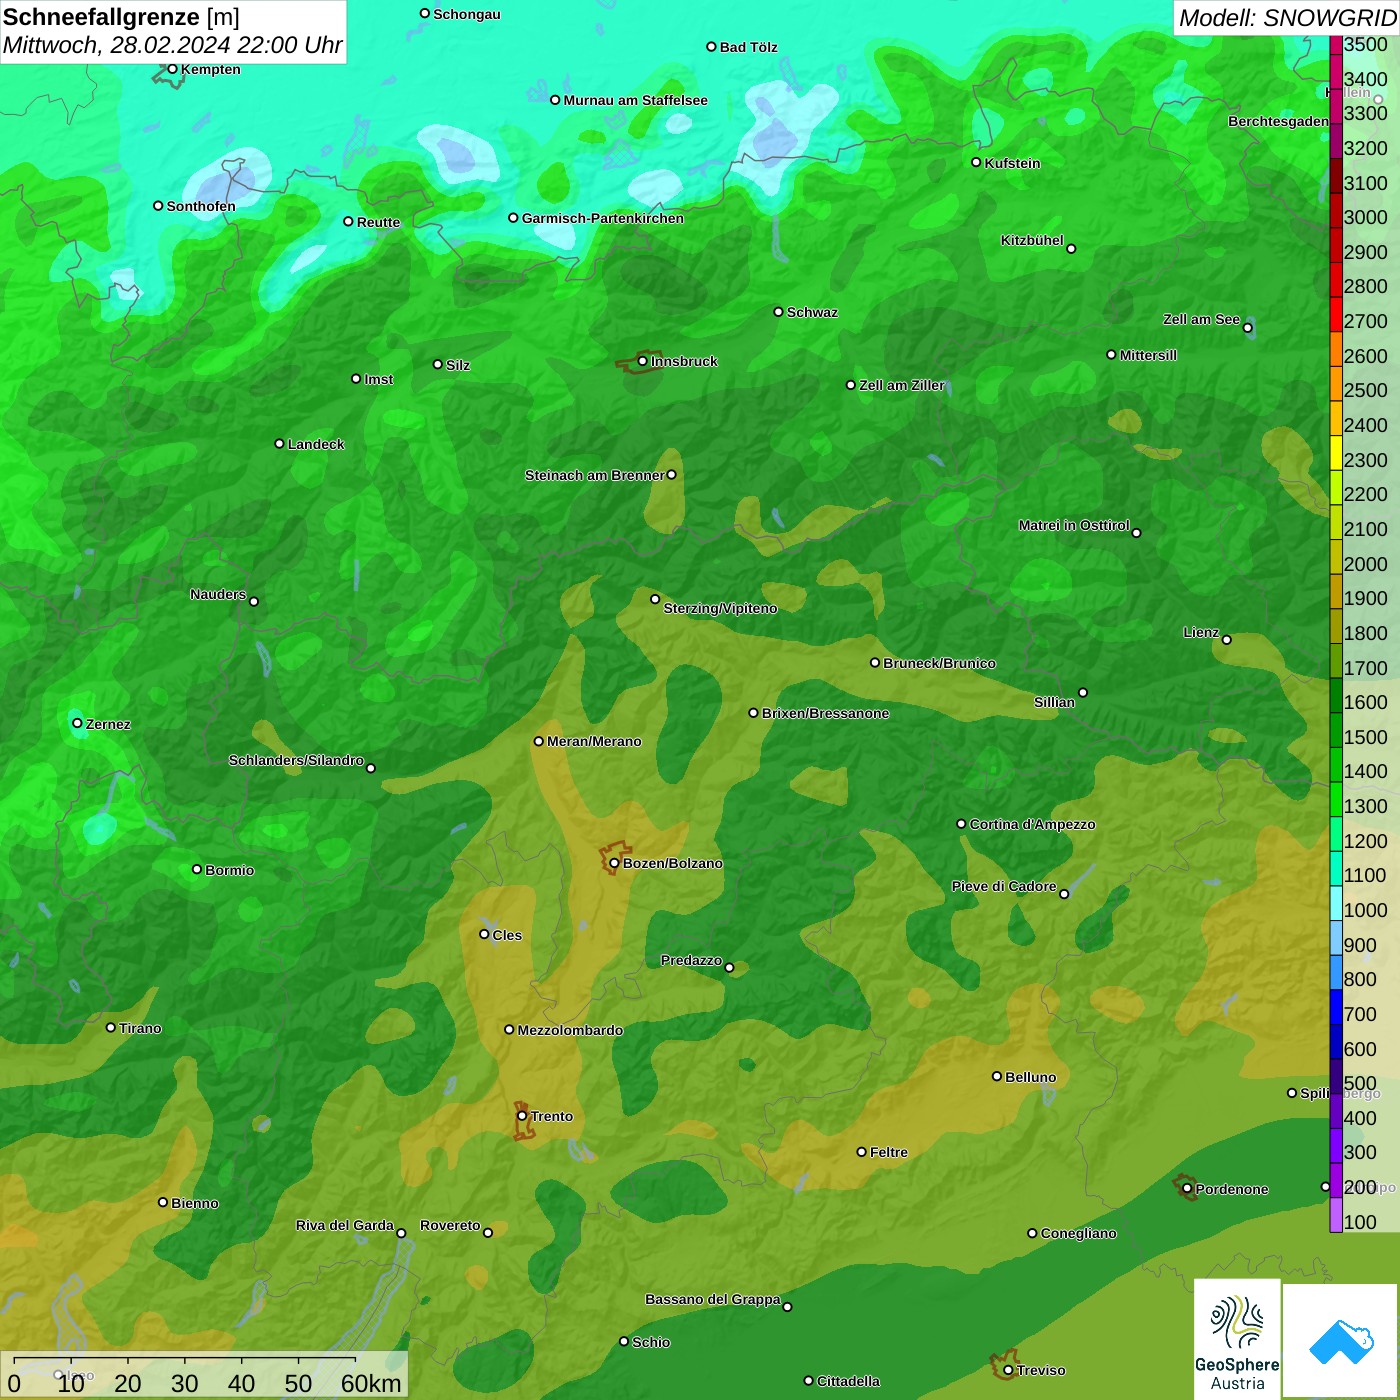Click the Schio location dot
Screen dimensions: 1400x1400
[624, 1341]
